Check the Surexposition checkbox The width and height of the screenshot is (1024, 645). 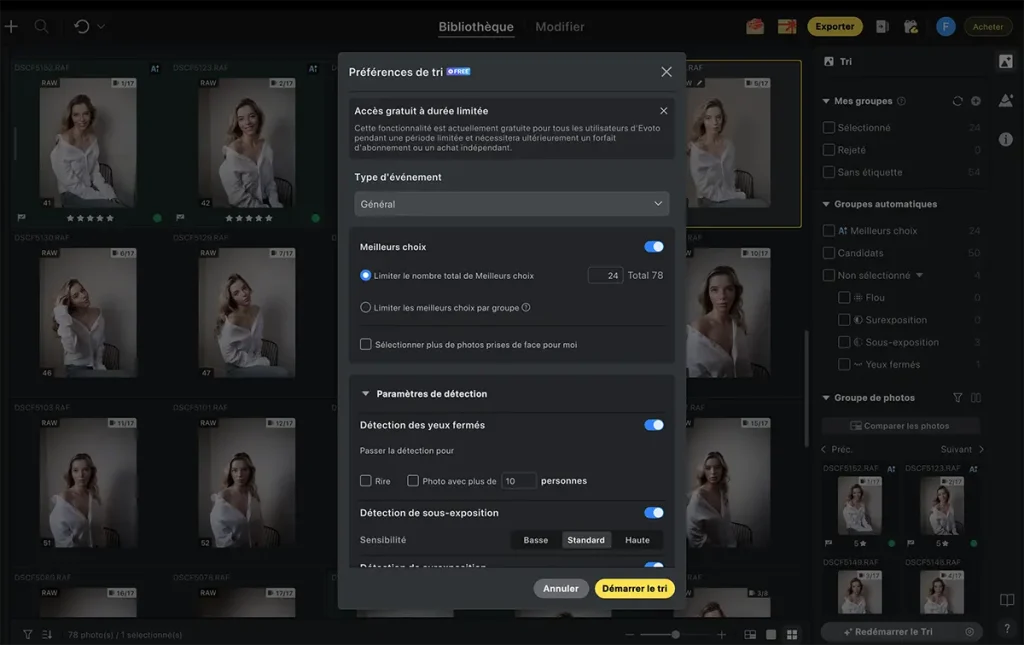[x=844, y=320]
